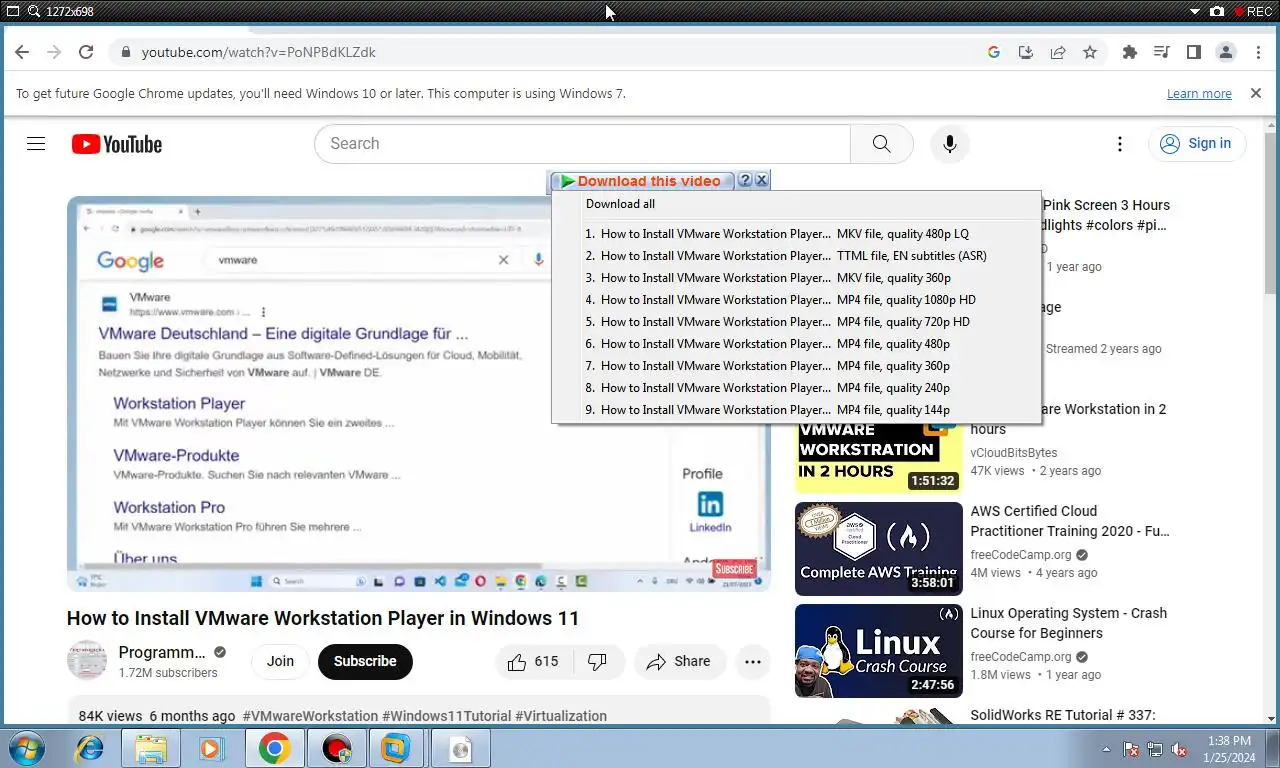
Task: Share the video
Action: [x=679, y=661]
